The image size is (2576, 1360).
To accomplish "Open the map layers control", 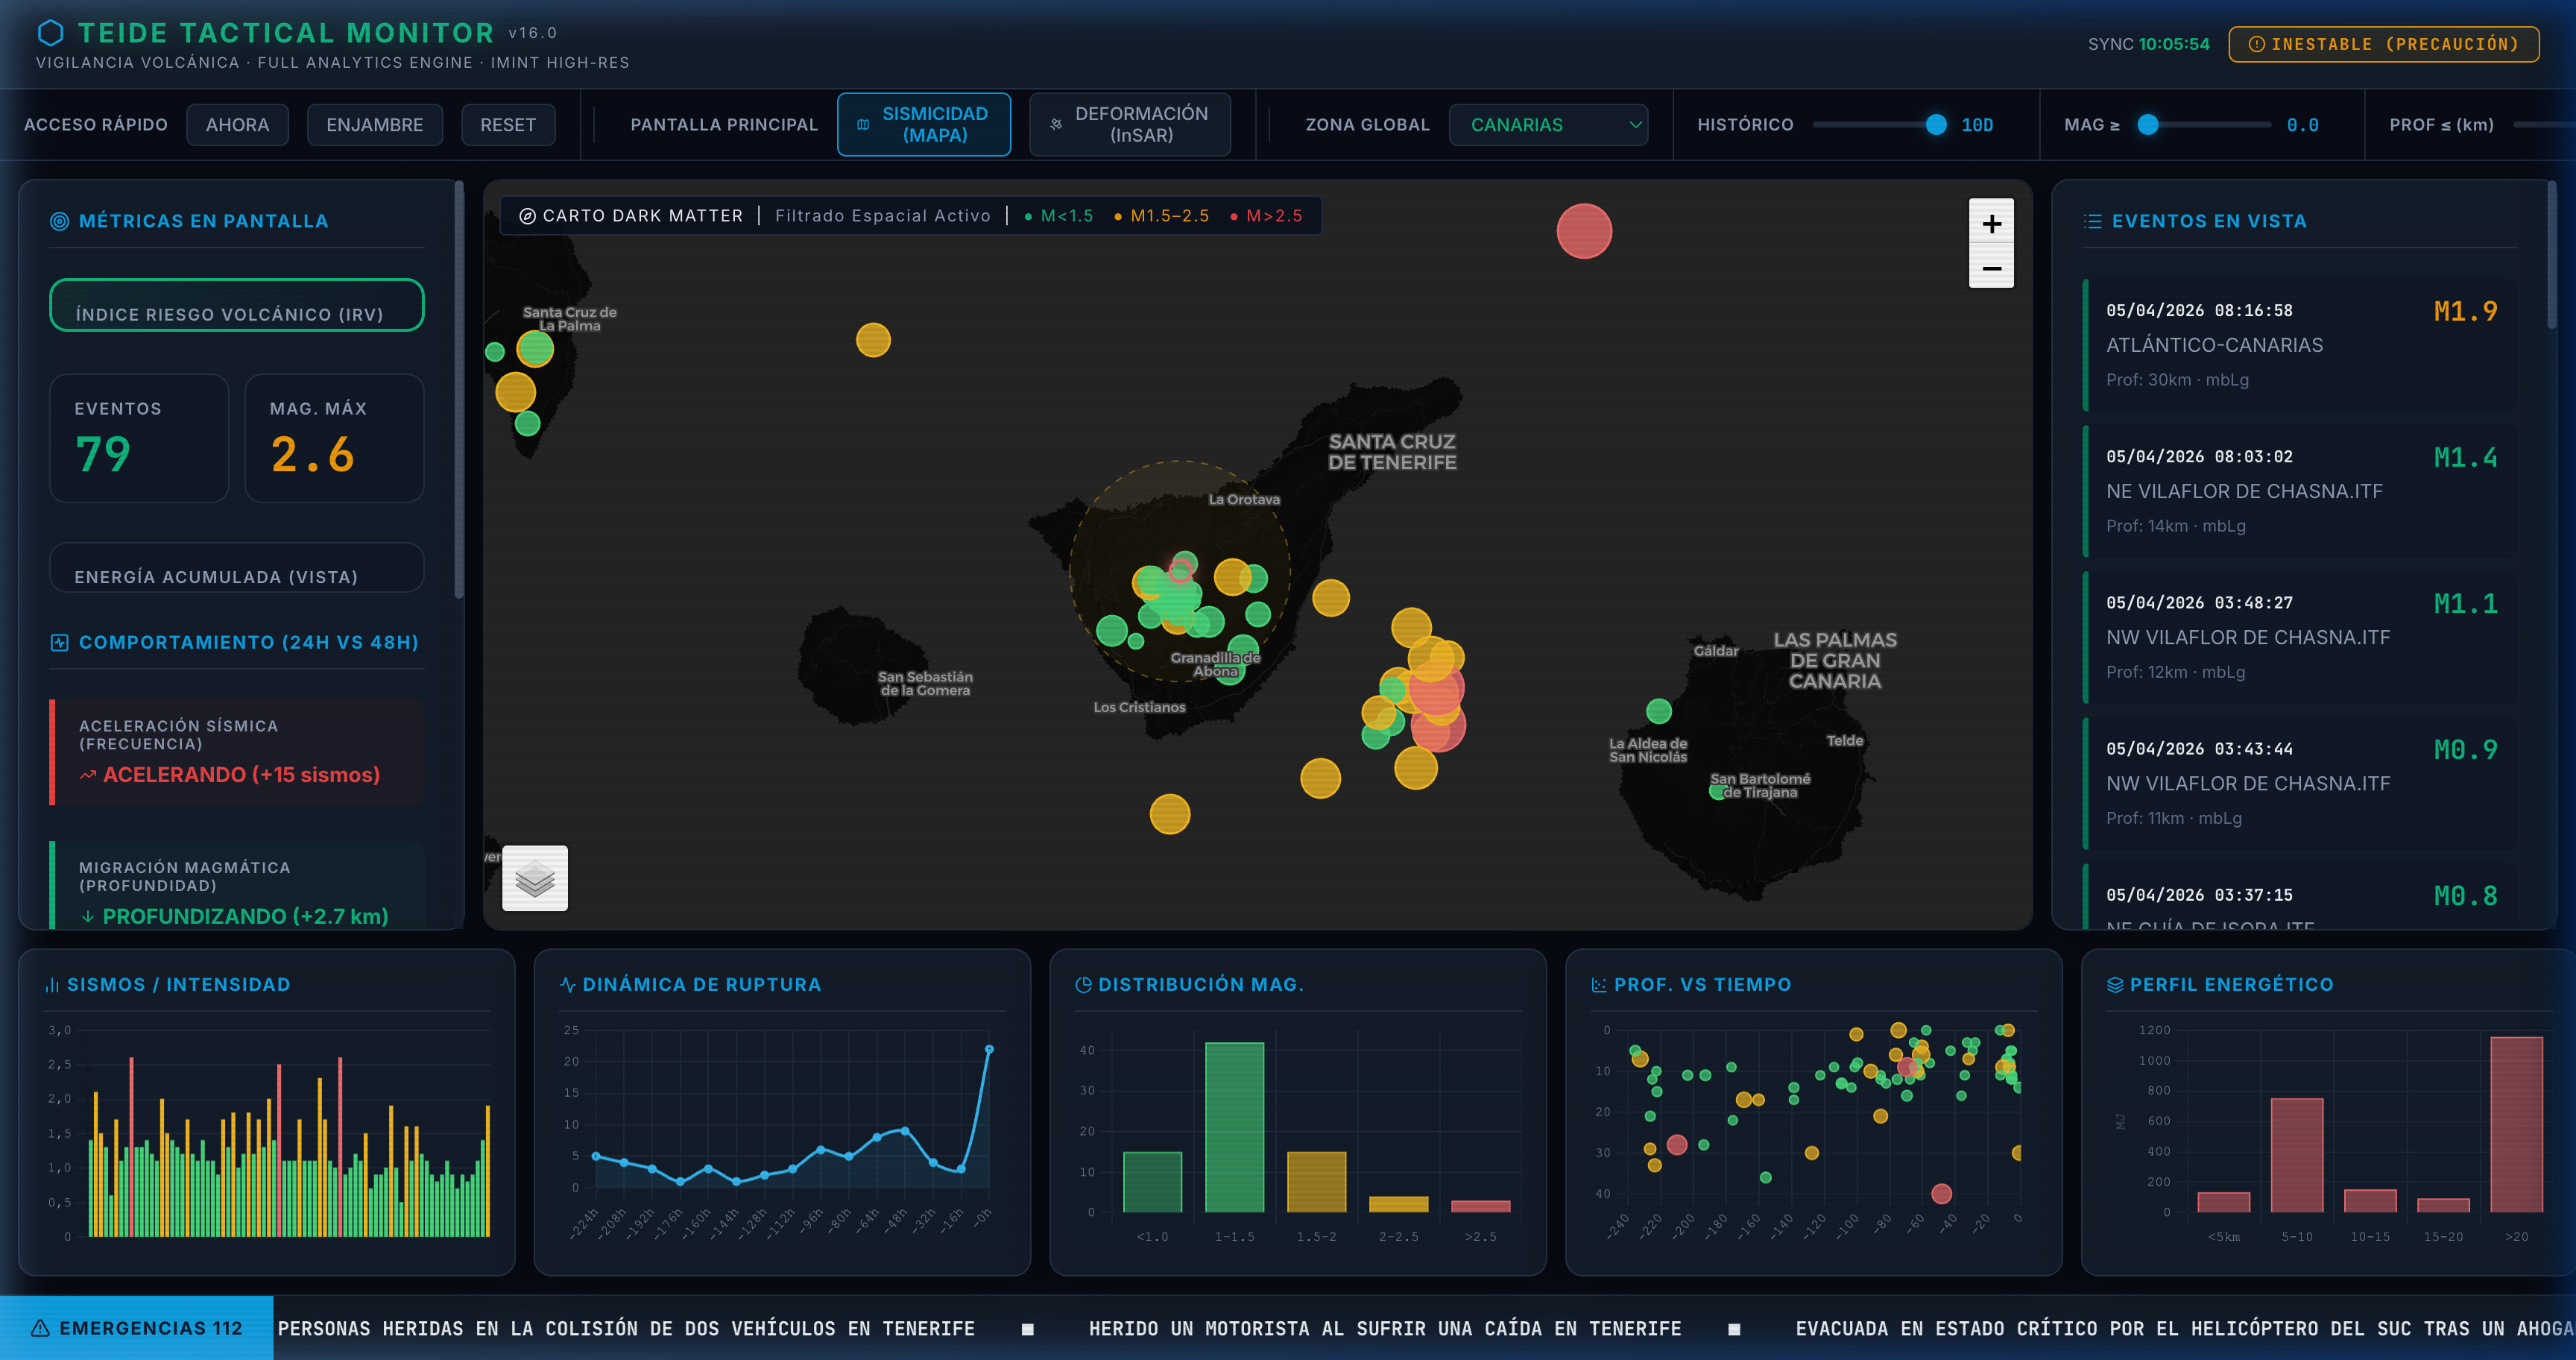I will [535, 878].
